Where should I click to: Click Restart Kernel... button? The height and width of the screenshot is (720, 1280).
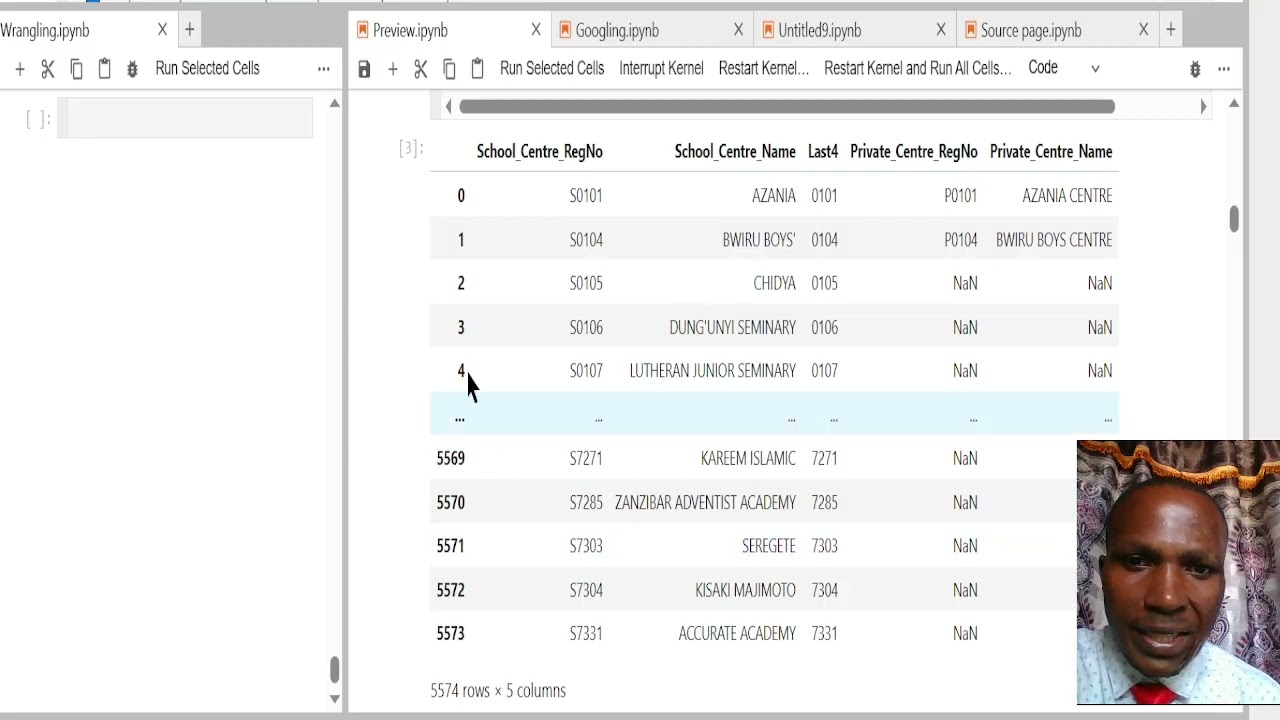point(764,68)
